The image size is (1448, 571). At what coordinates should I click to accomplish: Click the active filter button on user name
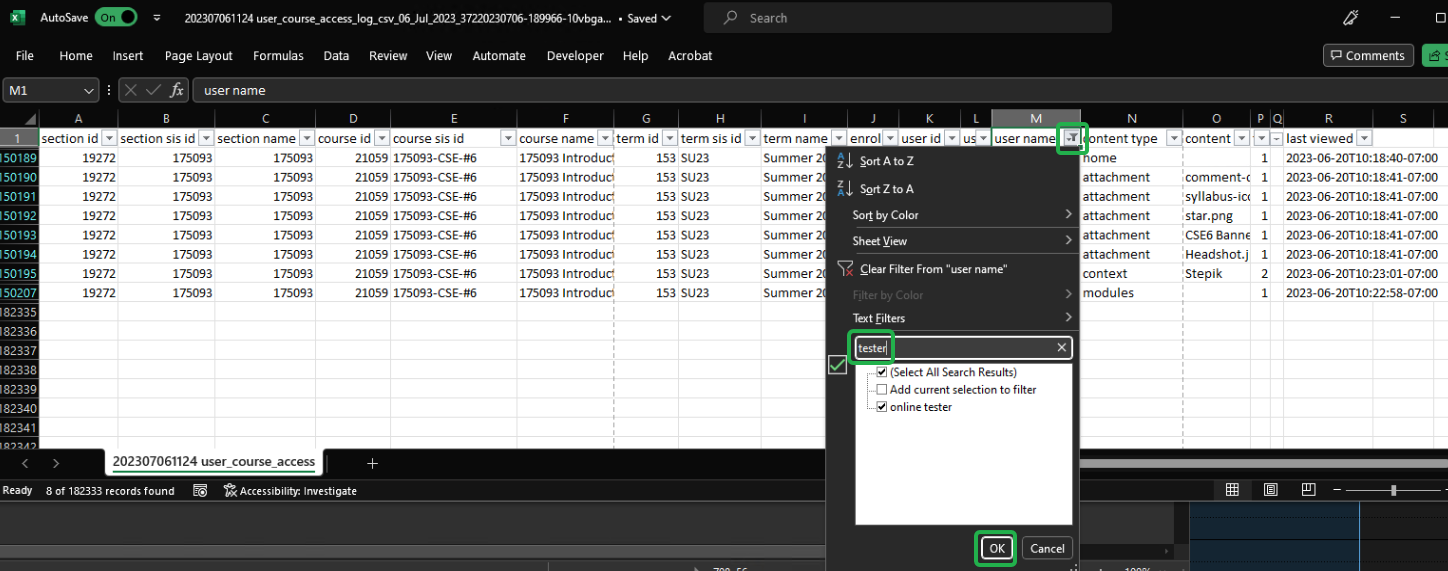pyautogui.click(x=1072, y=138)
